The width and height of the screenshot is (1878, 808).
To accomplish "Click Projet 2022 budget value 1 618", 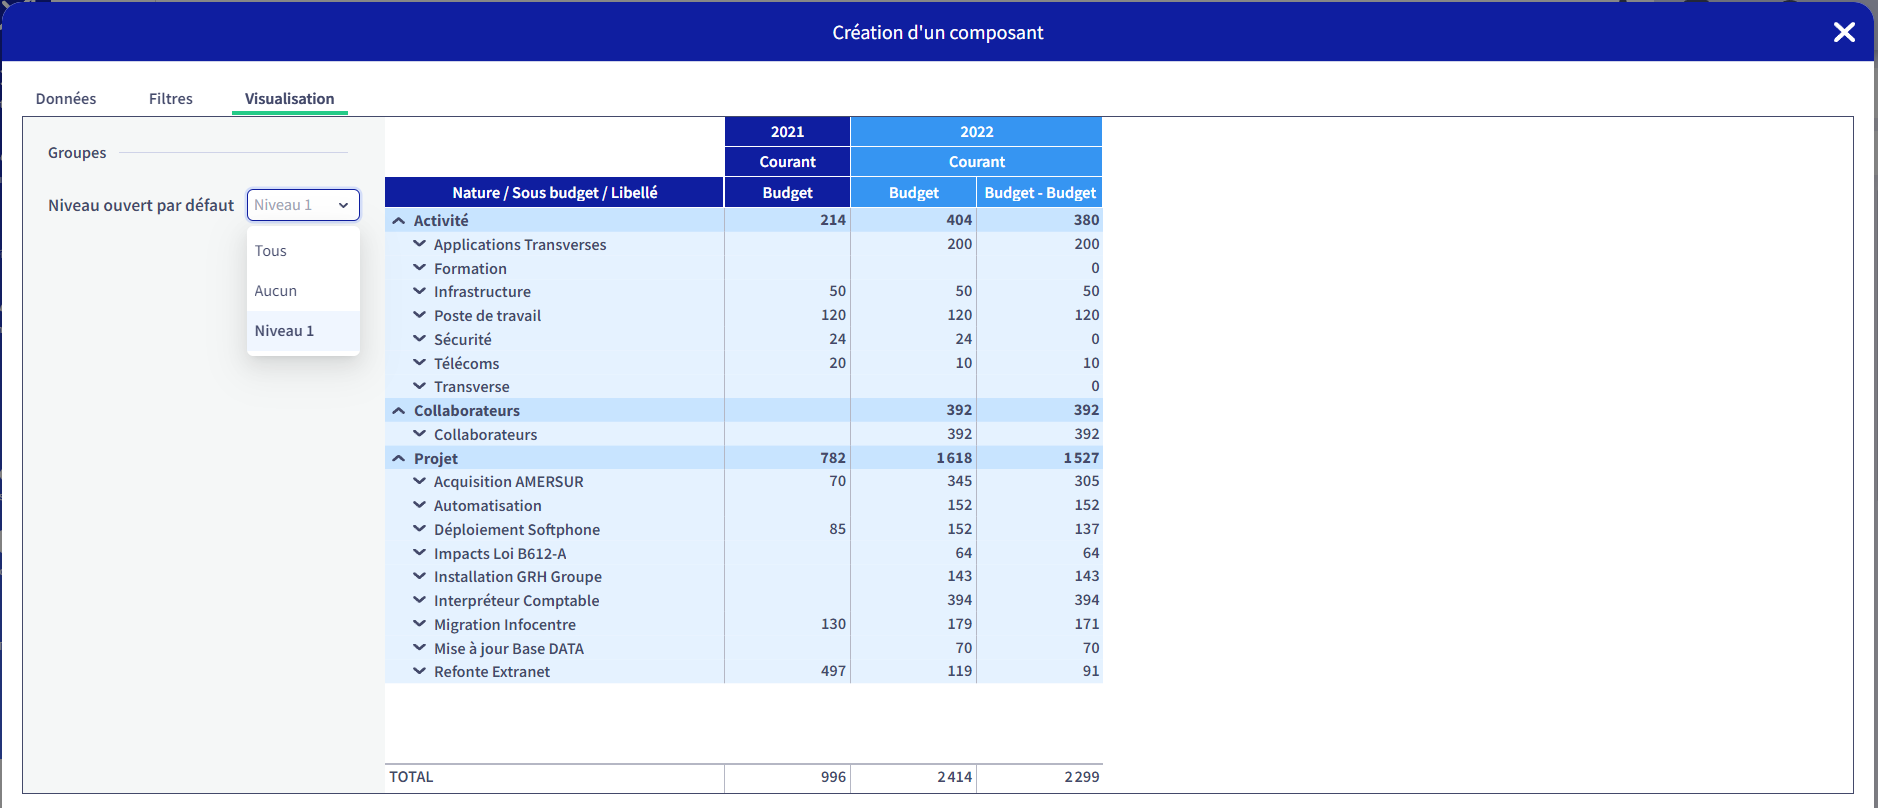I will (x=954, y=458).
